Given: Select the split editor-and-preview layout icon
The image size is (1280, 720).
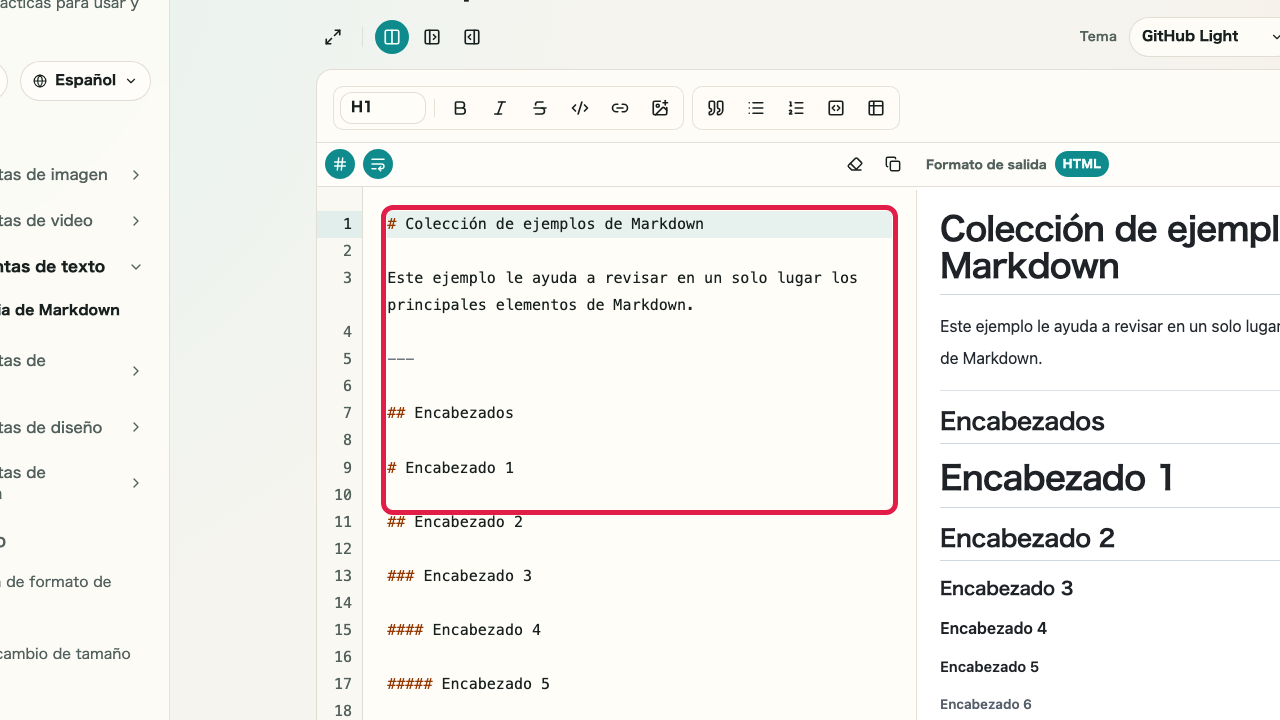Looking at the screenshot, I should (x=392, y=37).
